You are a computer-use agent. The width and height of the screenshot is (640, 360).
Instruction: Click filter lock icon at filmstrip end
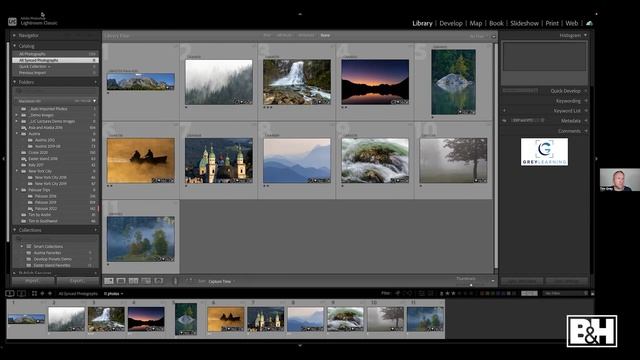tap(593, 293)
